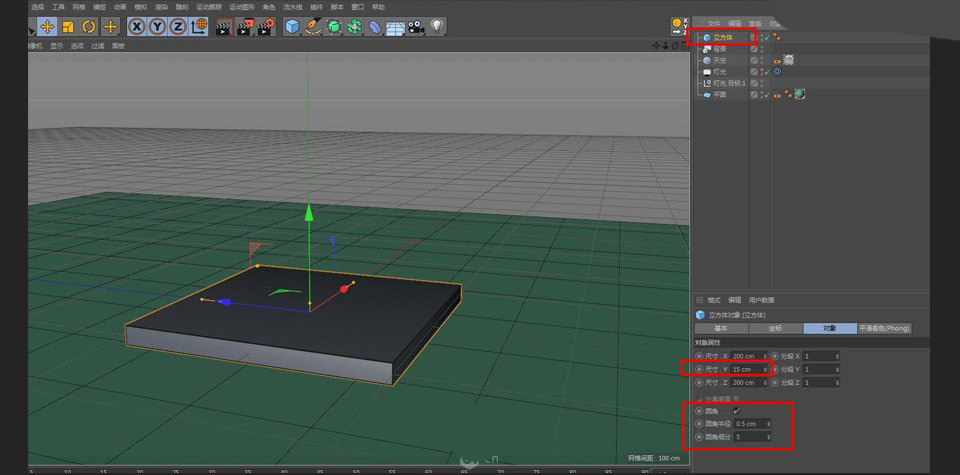The width and height of the screenshot is (960, 475).
Task: Select 天空 object in object manager
Action: [720, 60]
